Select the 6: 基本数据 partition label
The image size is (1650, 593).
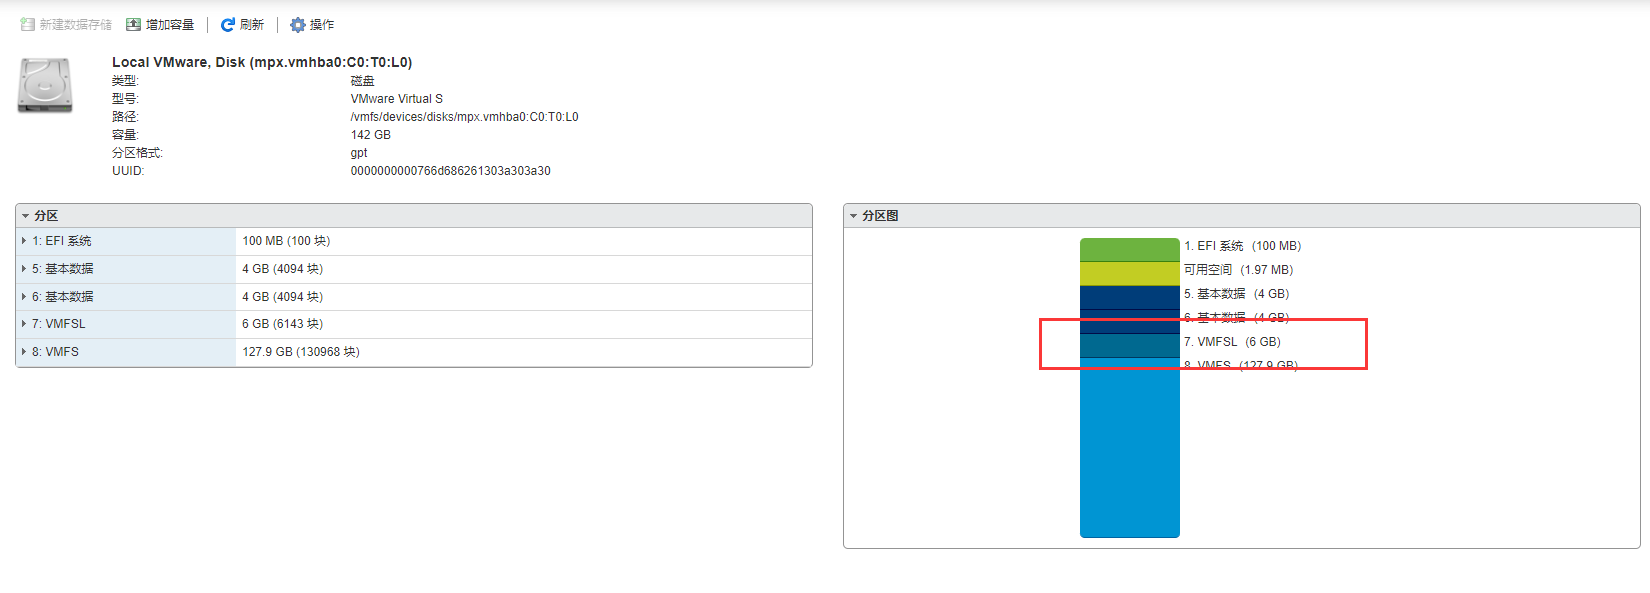[x=62, y=297]
